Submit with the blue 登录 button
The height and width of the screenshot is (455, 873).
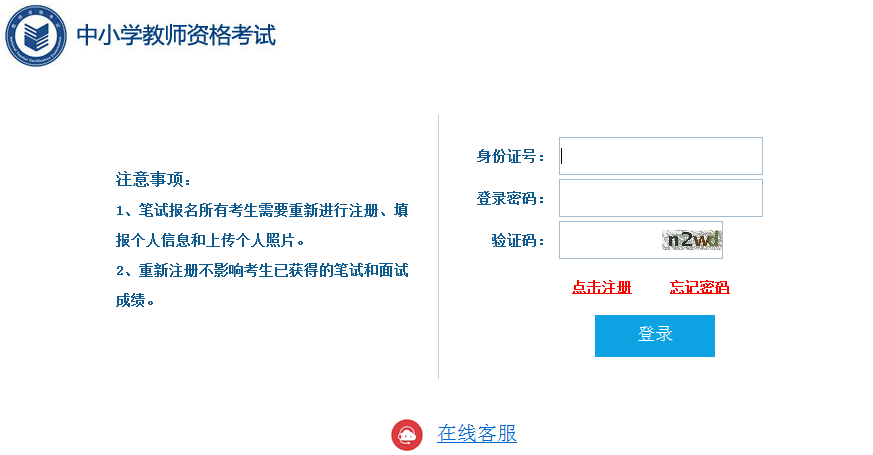655,336
